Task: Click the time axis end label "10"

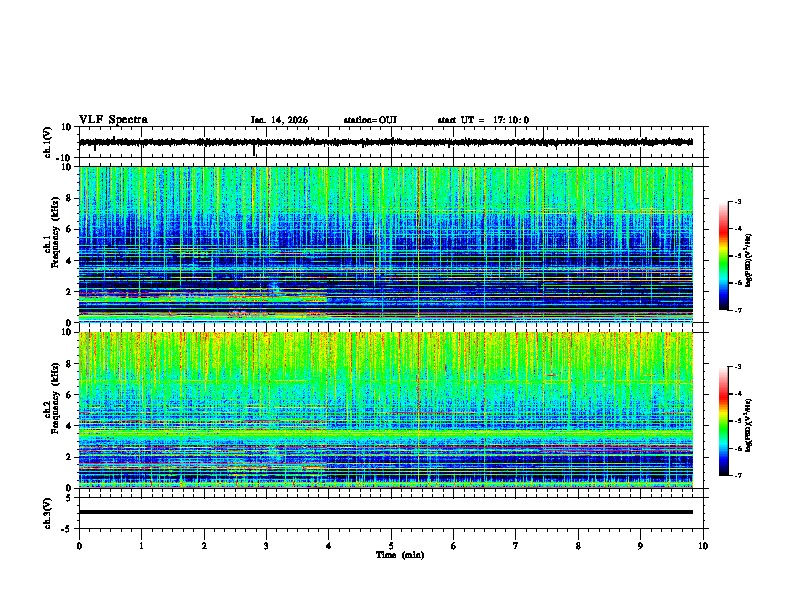Action: tap(703, 546)
